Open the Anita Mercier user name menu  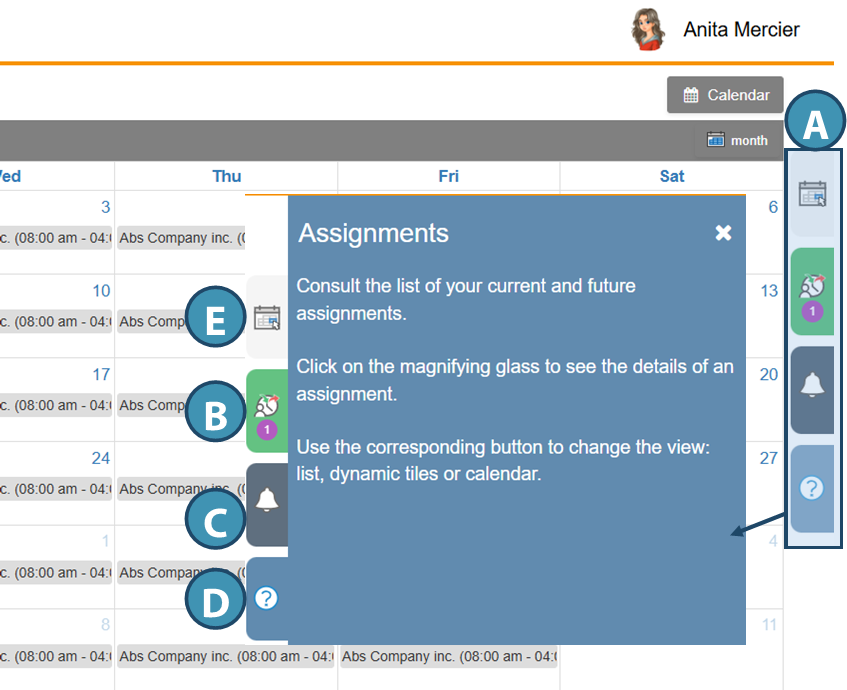pos(741,30)
